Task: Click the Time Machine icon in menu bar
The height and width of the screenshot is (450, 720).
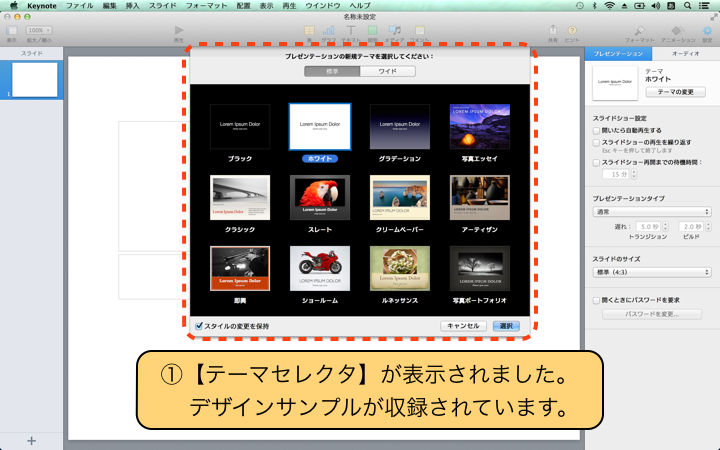Action: [x=579, y=6]
